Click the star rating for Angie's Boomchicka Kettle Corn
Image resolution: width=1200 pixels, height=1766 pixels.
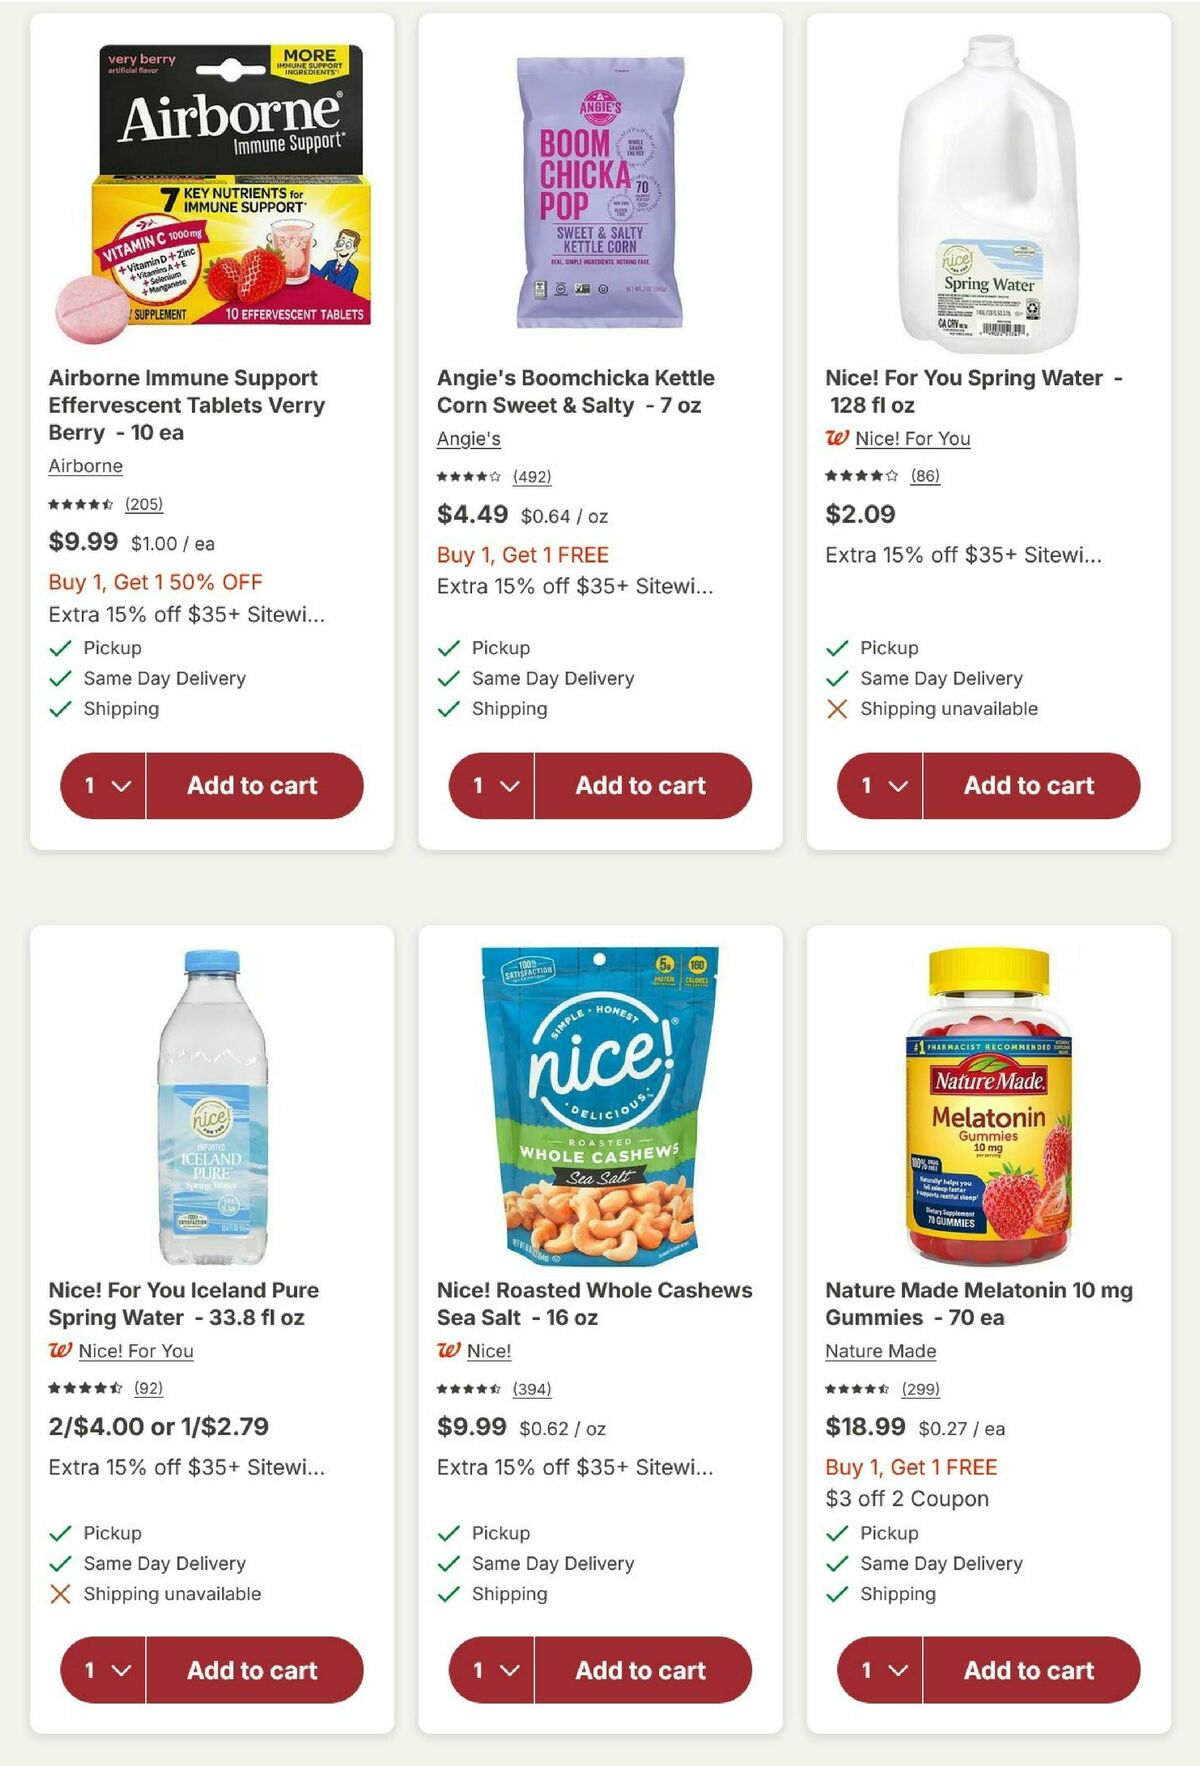pos(470,477)
